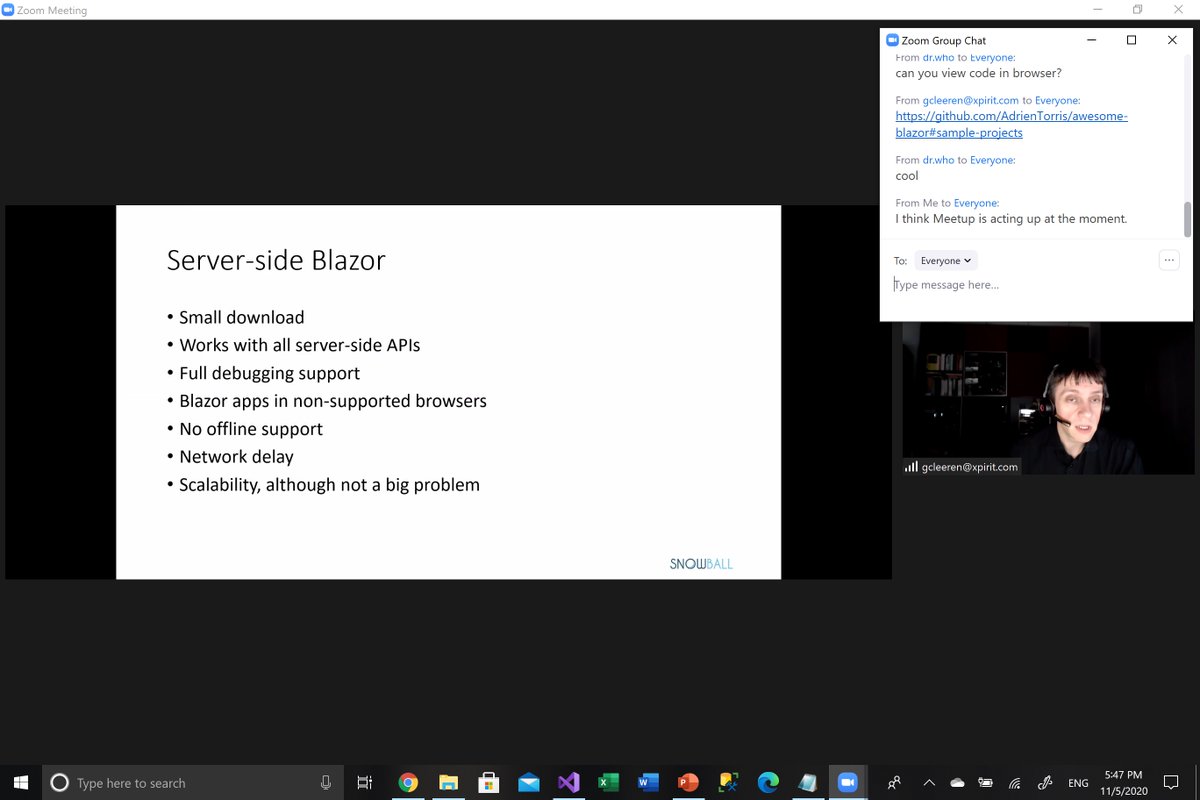Click in the Type message here field
This screenshot has width=1200, height=800.
pyautogui.click(x=1035, y=285)
